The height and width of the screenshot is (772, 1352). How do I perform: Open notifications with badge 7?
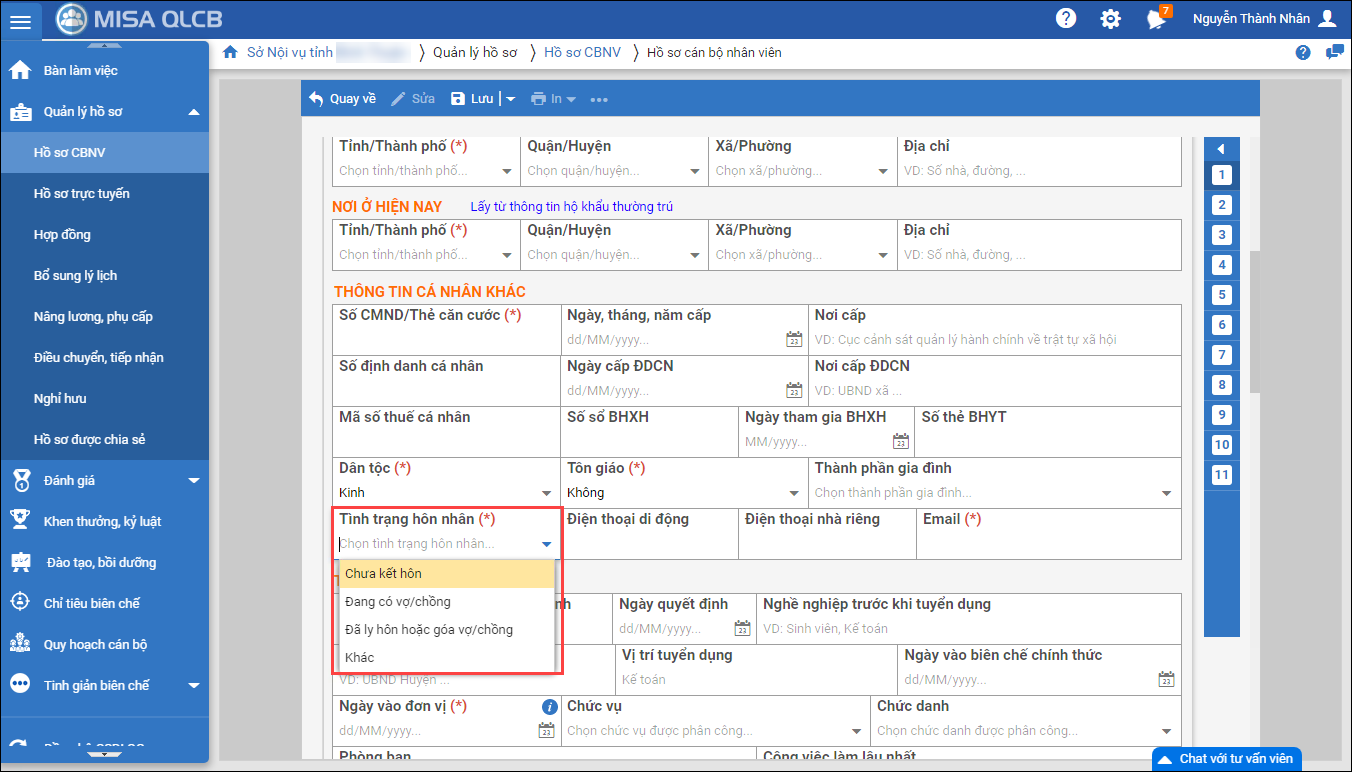(1157, 18)
